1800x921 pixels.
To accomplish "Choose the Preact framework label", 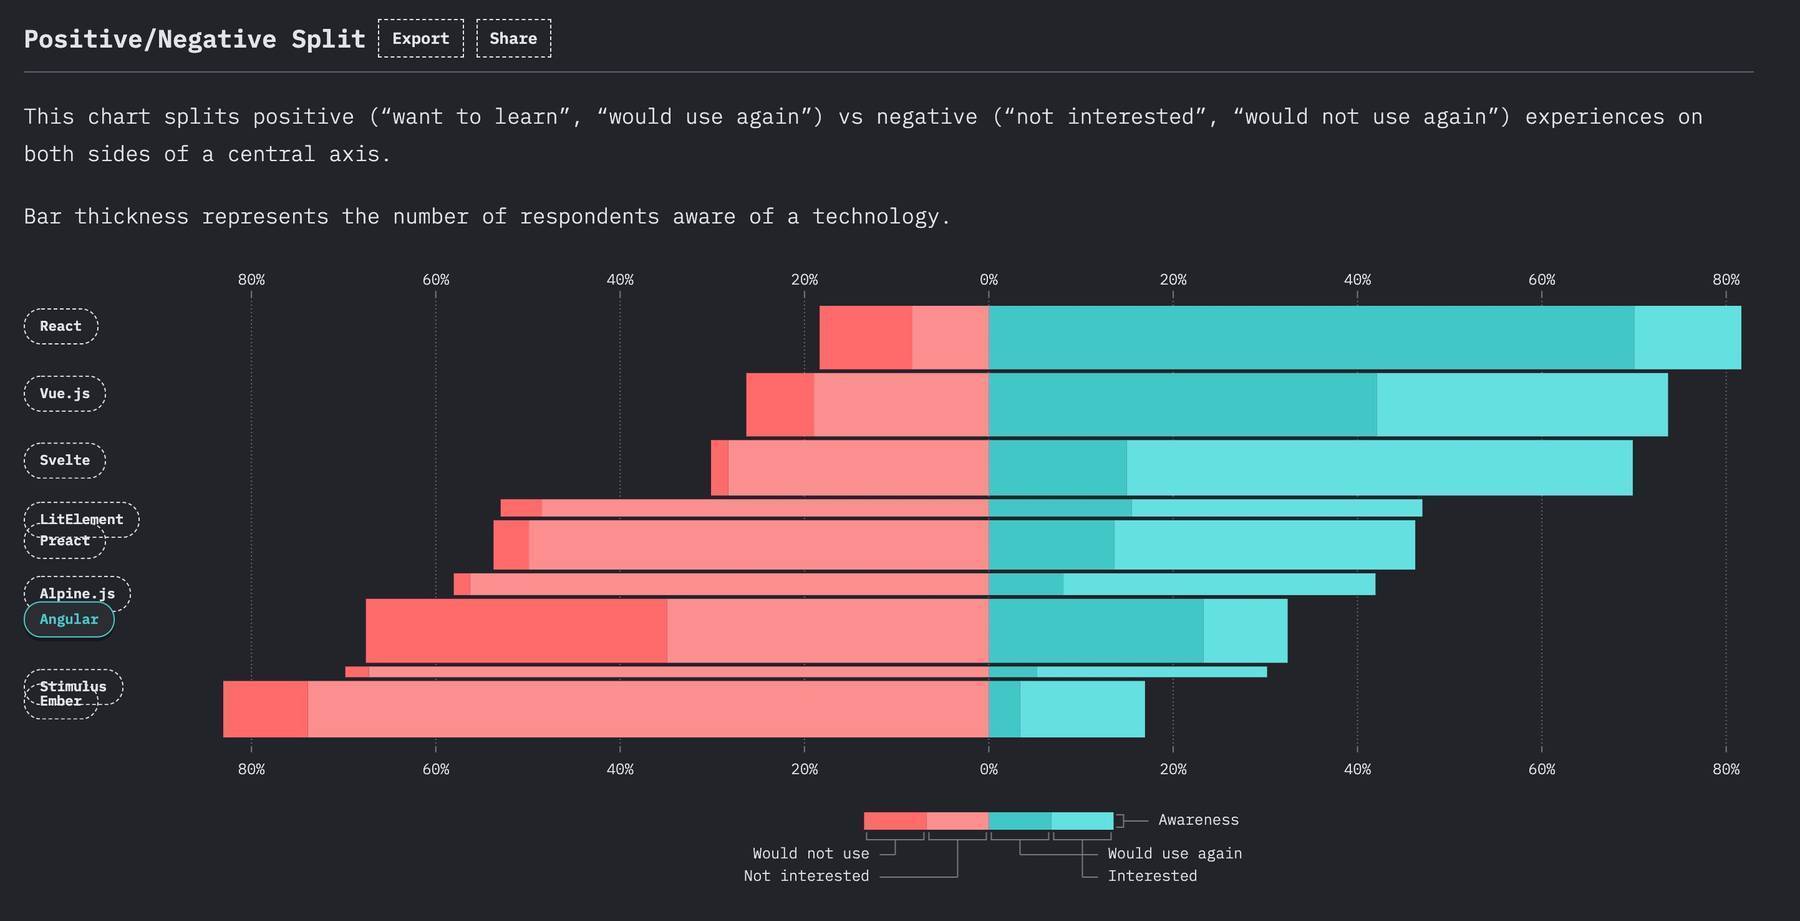I will click(64, 544).
